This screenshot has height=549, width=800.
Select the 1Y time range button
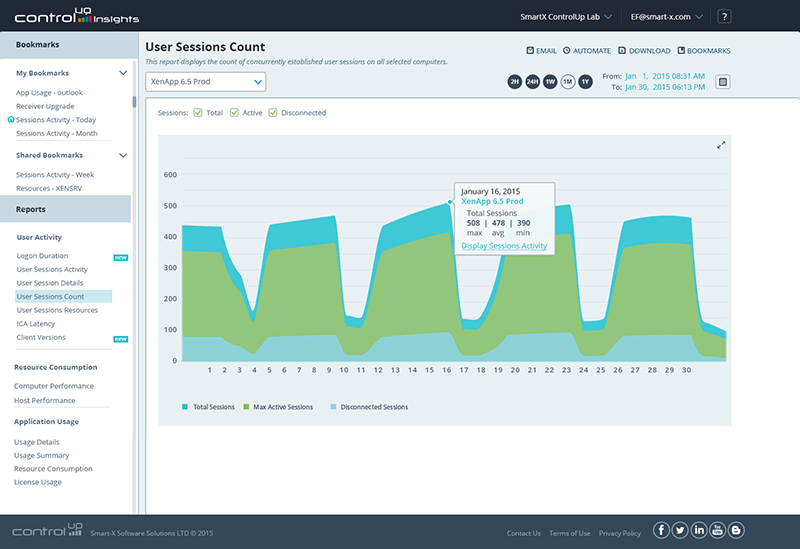click(x=585, y=82)
